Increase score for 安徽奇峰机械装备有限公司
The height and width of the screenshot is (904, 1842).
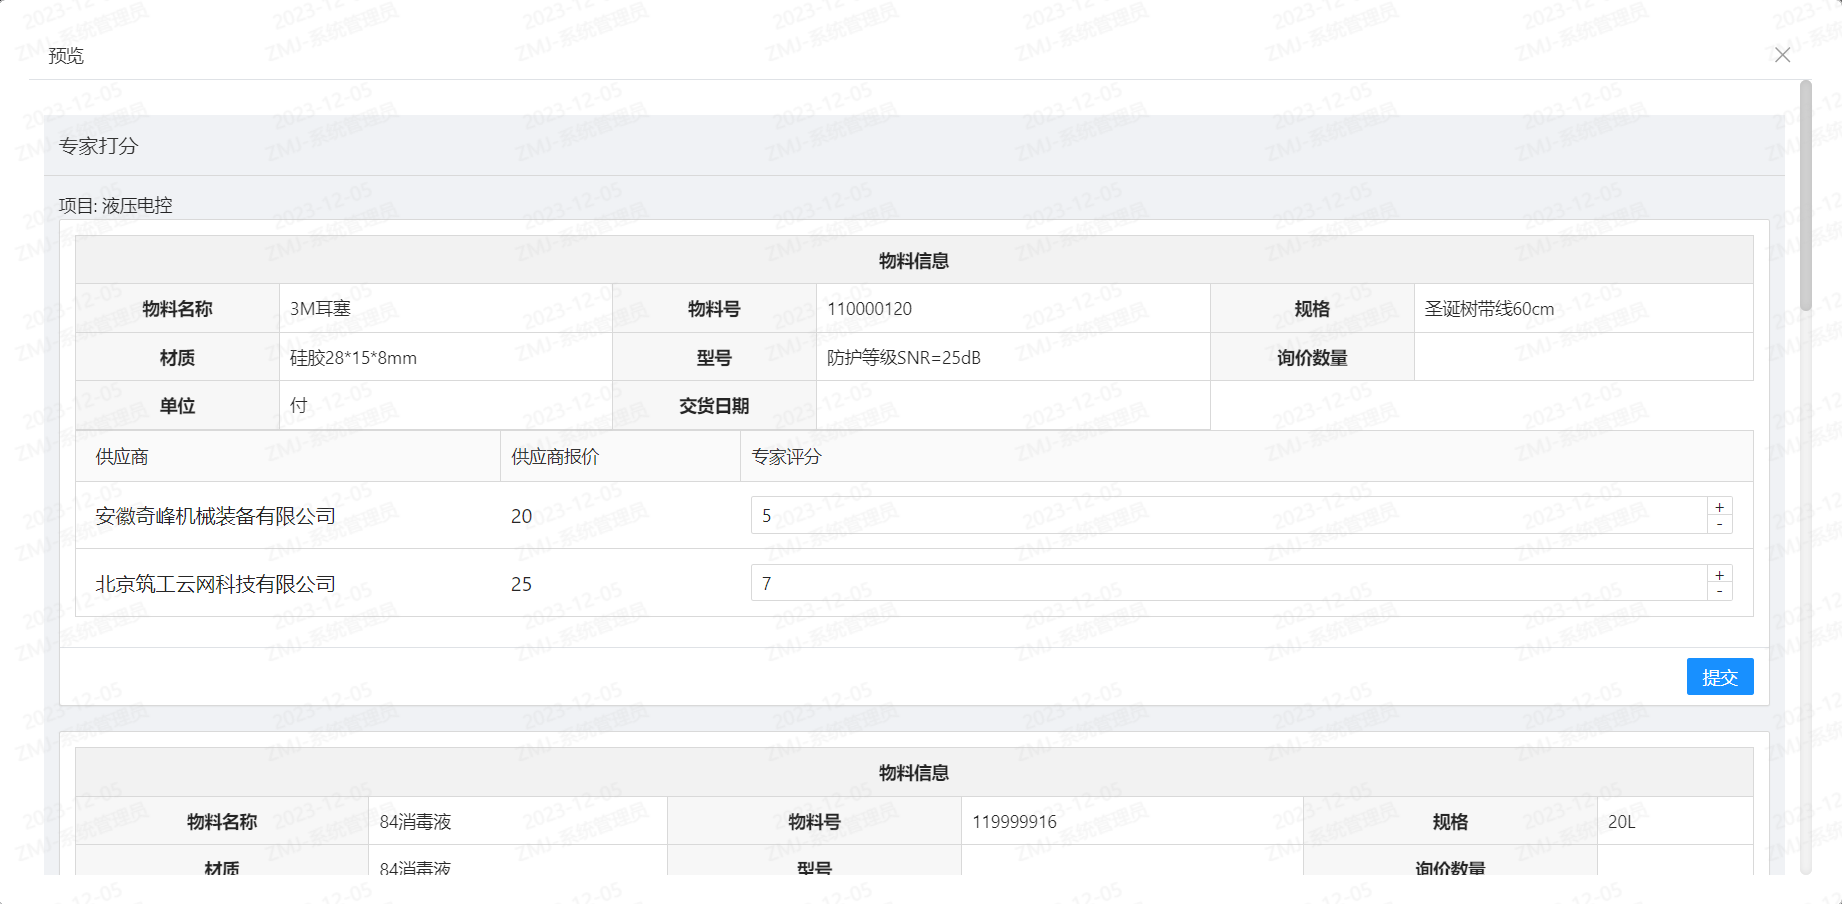tap(1719, 507)
